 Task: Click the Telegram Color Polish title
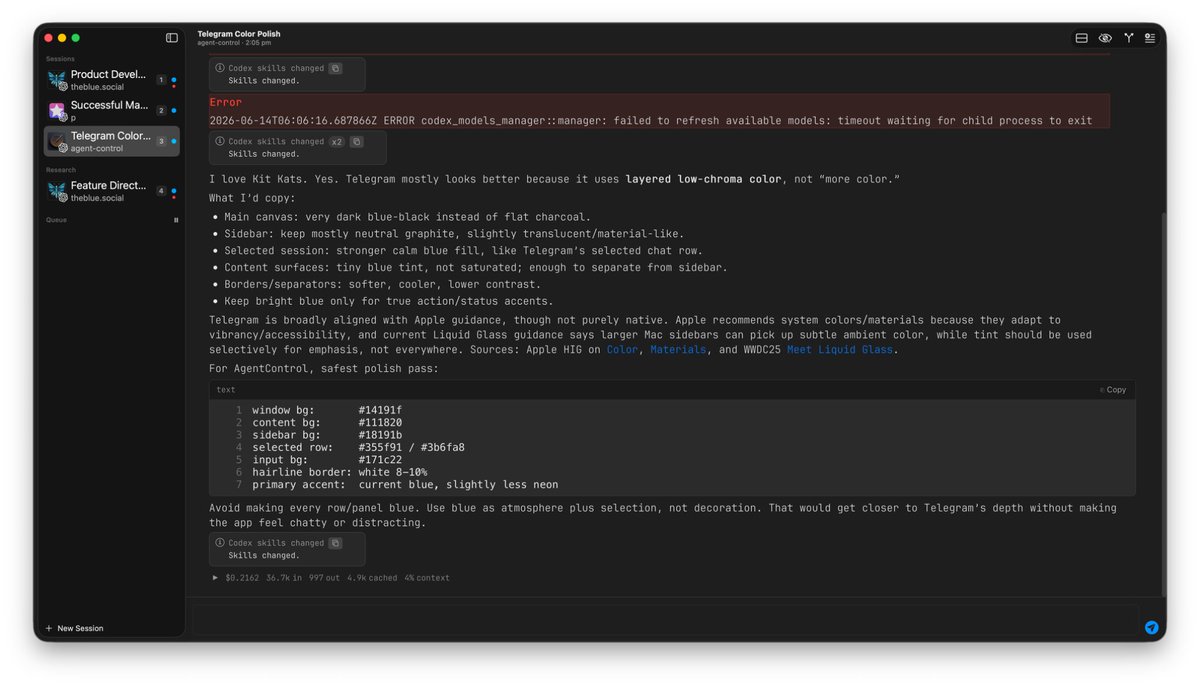(239, 34)
